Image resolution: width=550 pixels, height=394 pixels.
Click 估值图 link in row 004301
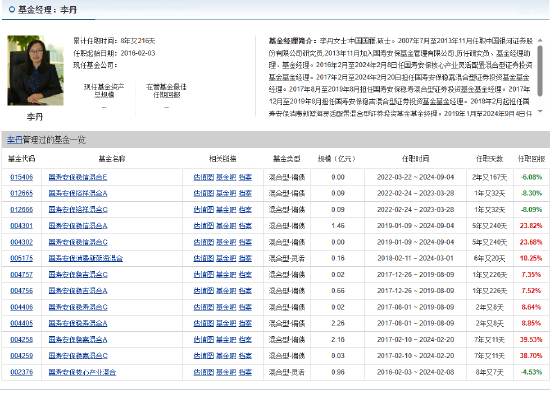coord(203,226)
